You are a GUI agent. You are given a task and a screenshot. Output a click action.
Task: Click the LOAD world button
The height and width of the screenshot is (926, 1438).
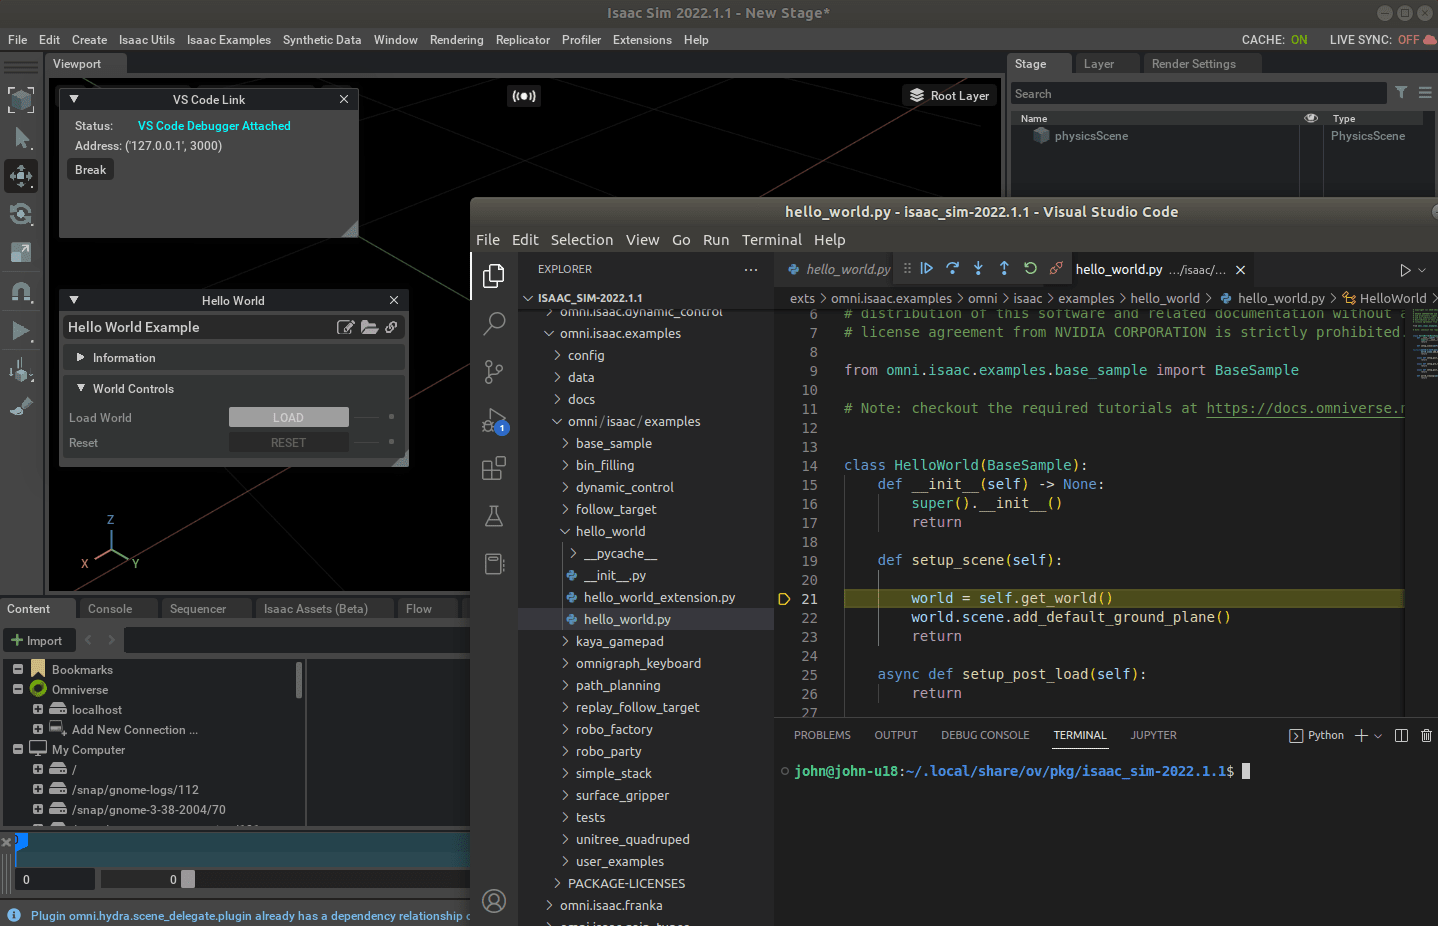pos(288,417)
